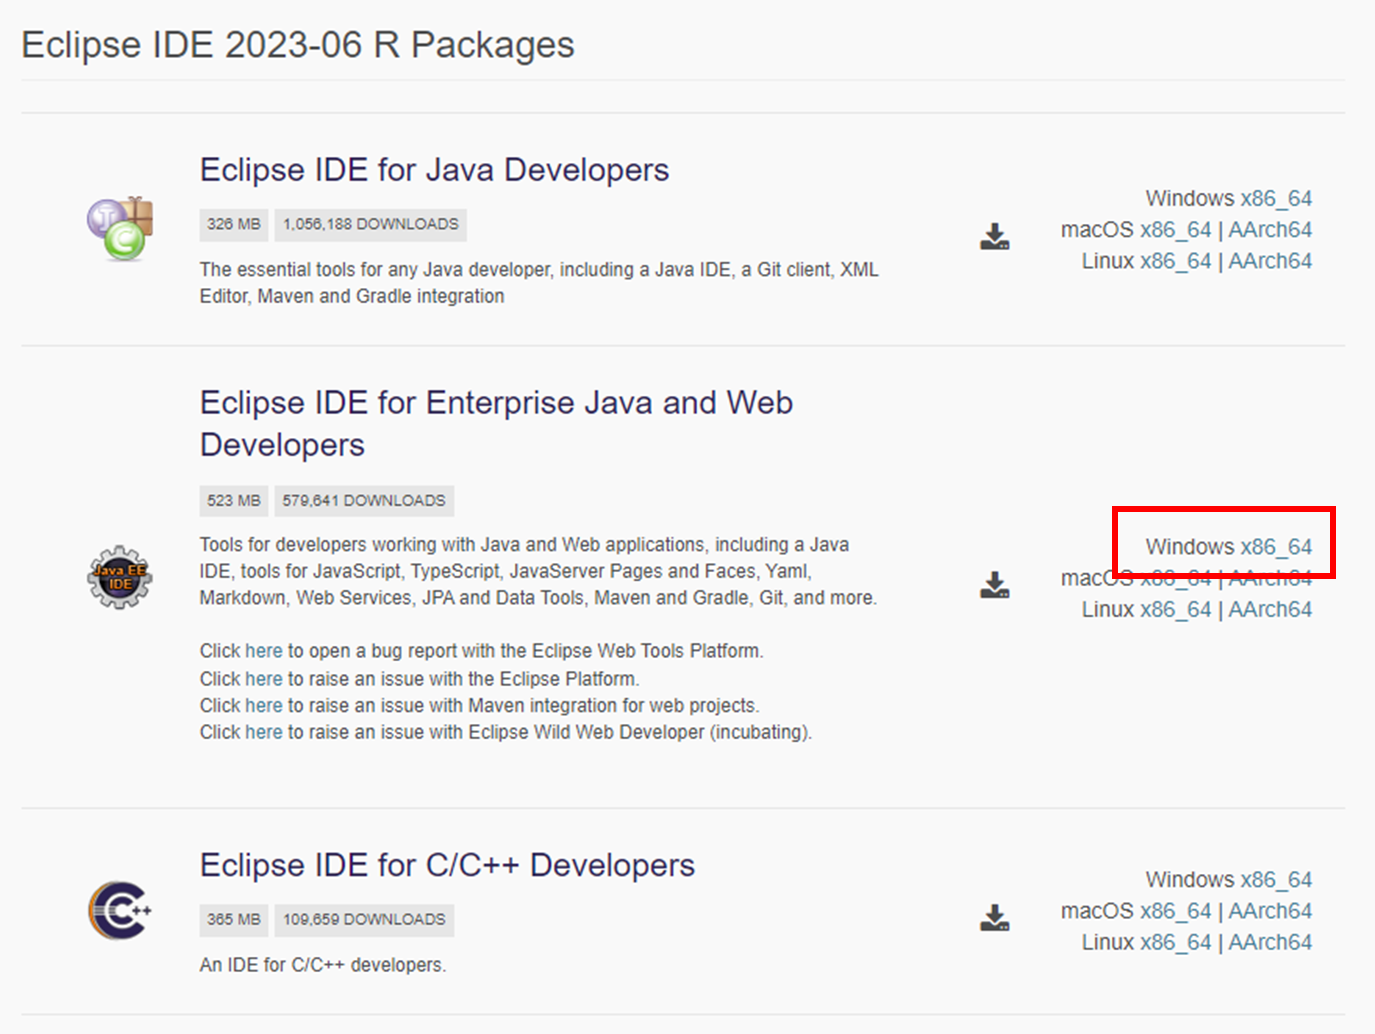Download Enterprise Java Linux AArch64 build

tap(1270, 609)
